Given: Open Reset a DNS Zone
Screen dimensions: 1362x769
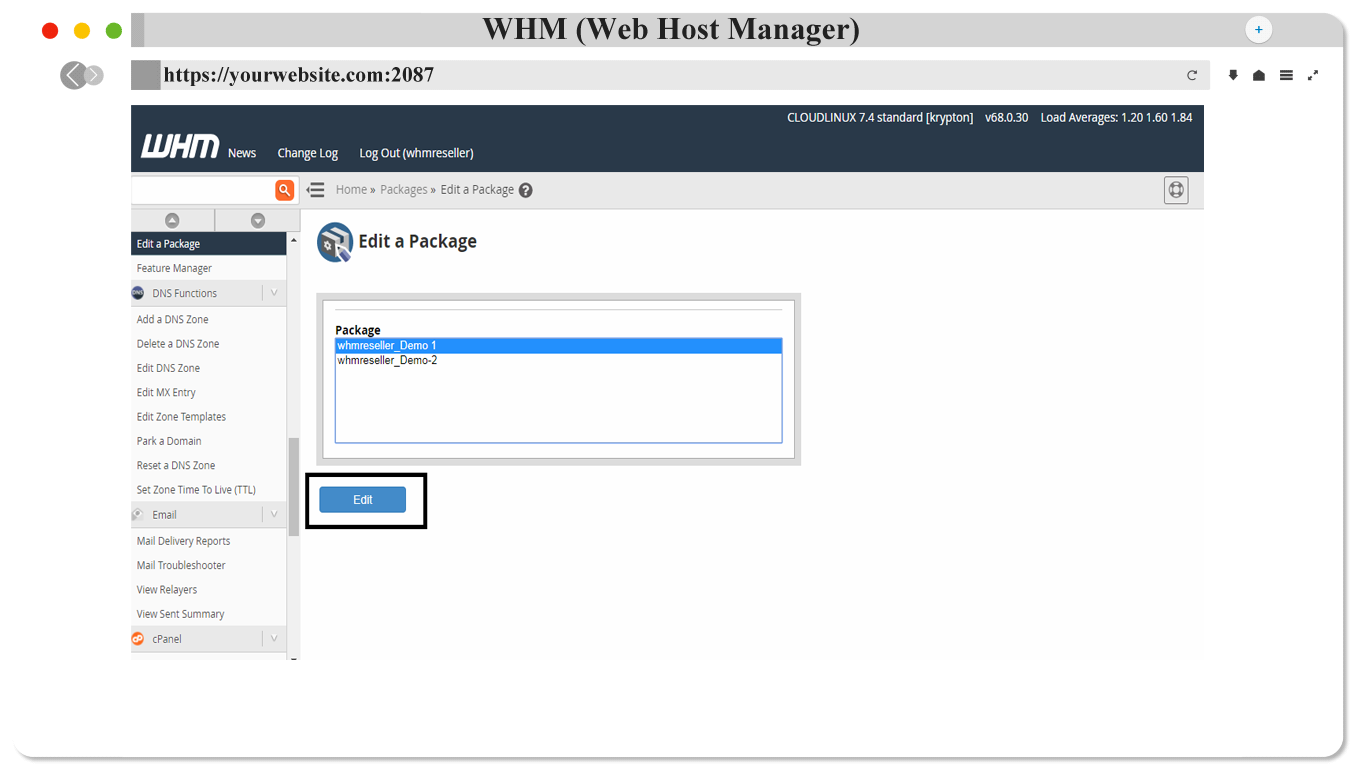Looking at the screenshot, I should [x=176, y=466].
